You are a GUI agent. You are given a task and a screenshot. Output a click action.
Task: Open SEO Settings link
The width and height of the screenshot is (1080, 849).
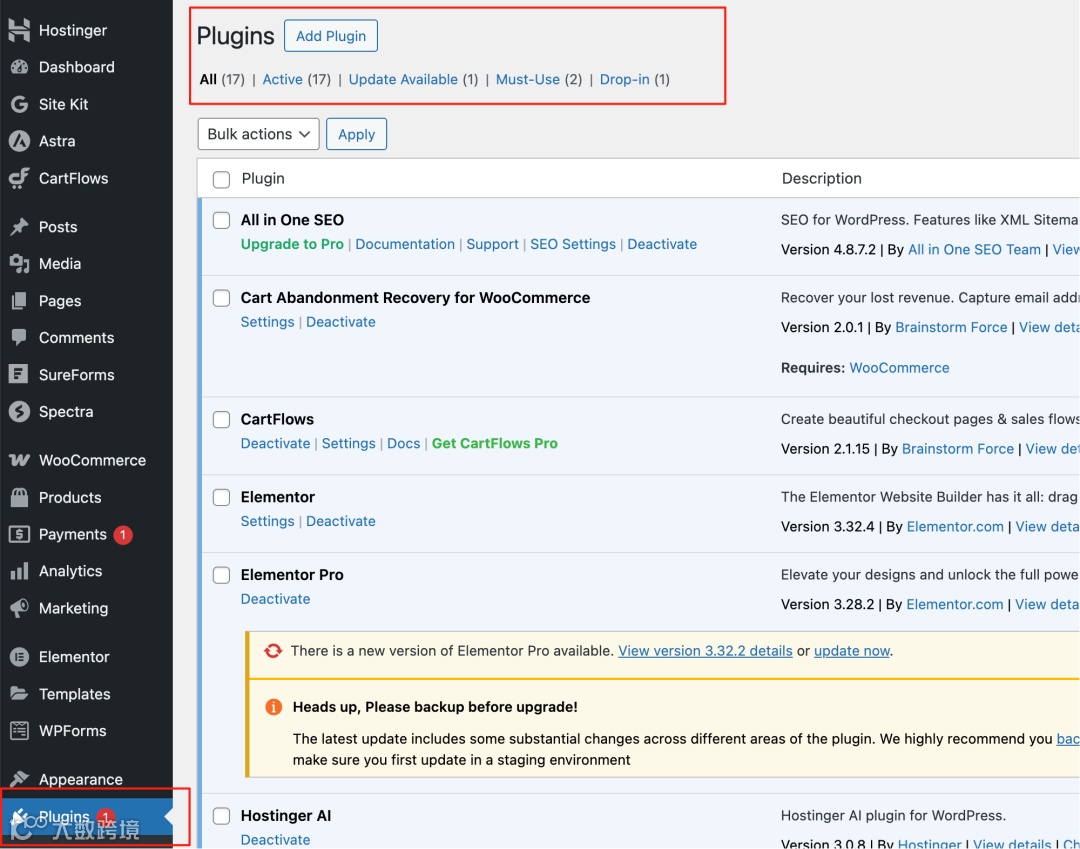[x=572, y=244]
